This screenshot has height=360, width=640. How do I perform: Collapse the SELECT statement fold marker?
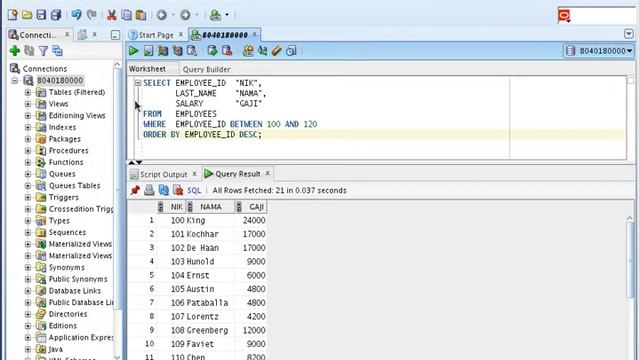pyautogui.click(x=138, y=83)
